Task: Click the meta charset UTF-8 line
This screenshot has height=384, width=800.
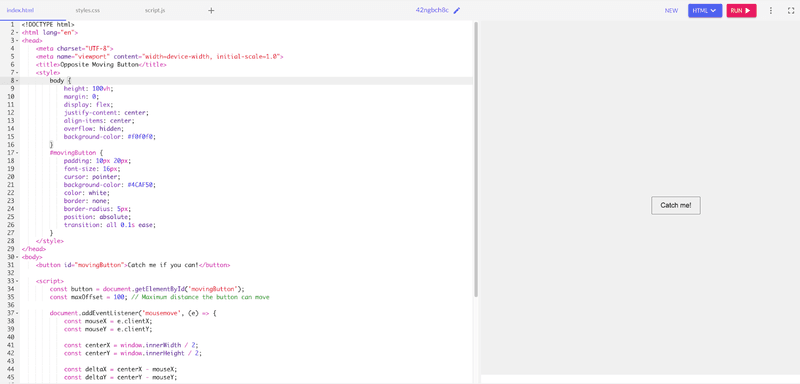Action: (x=74, y=48)
